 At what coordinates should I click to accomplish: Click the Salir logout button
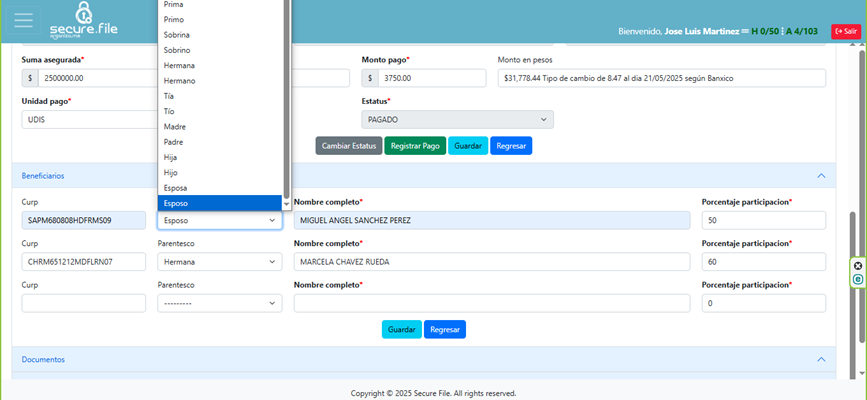coord(845,31)
